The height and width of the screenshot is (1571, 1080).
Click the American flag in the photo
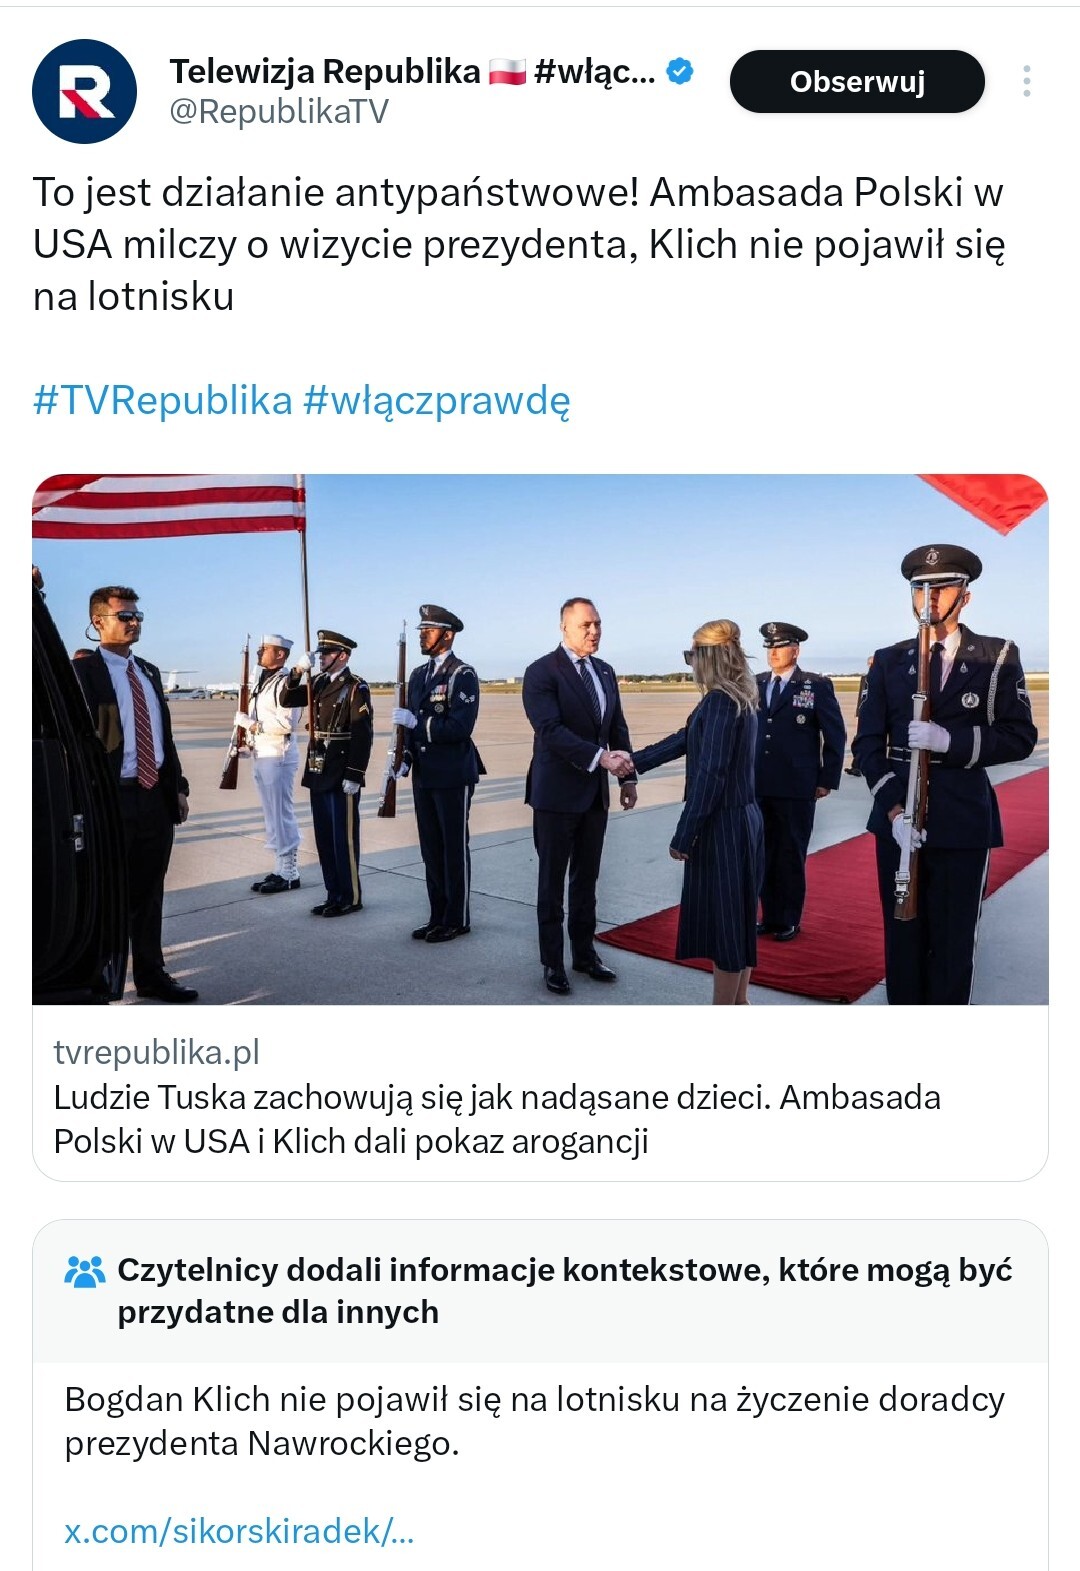click(x=168, y=506)
